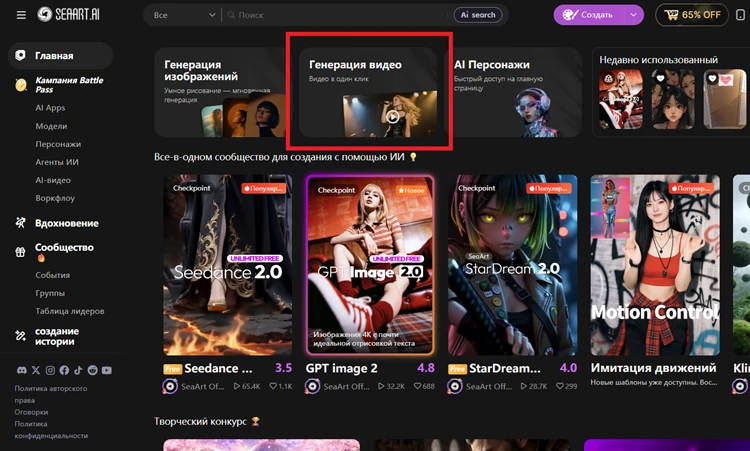
Task: Open the 'AI Персонажи' card
Action: 513,92
